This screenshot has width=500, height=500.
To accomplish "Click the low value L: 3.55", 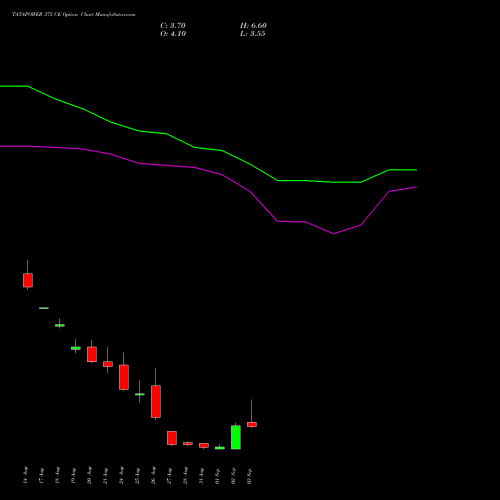I will pos(253,34).
